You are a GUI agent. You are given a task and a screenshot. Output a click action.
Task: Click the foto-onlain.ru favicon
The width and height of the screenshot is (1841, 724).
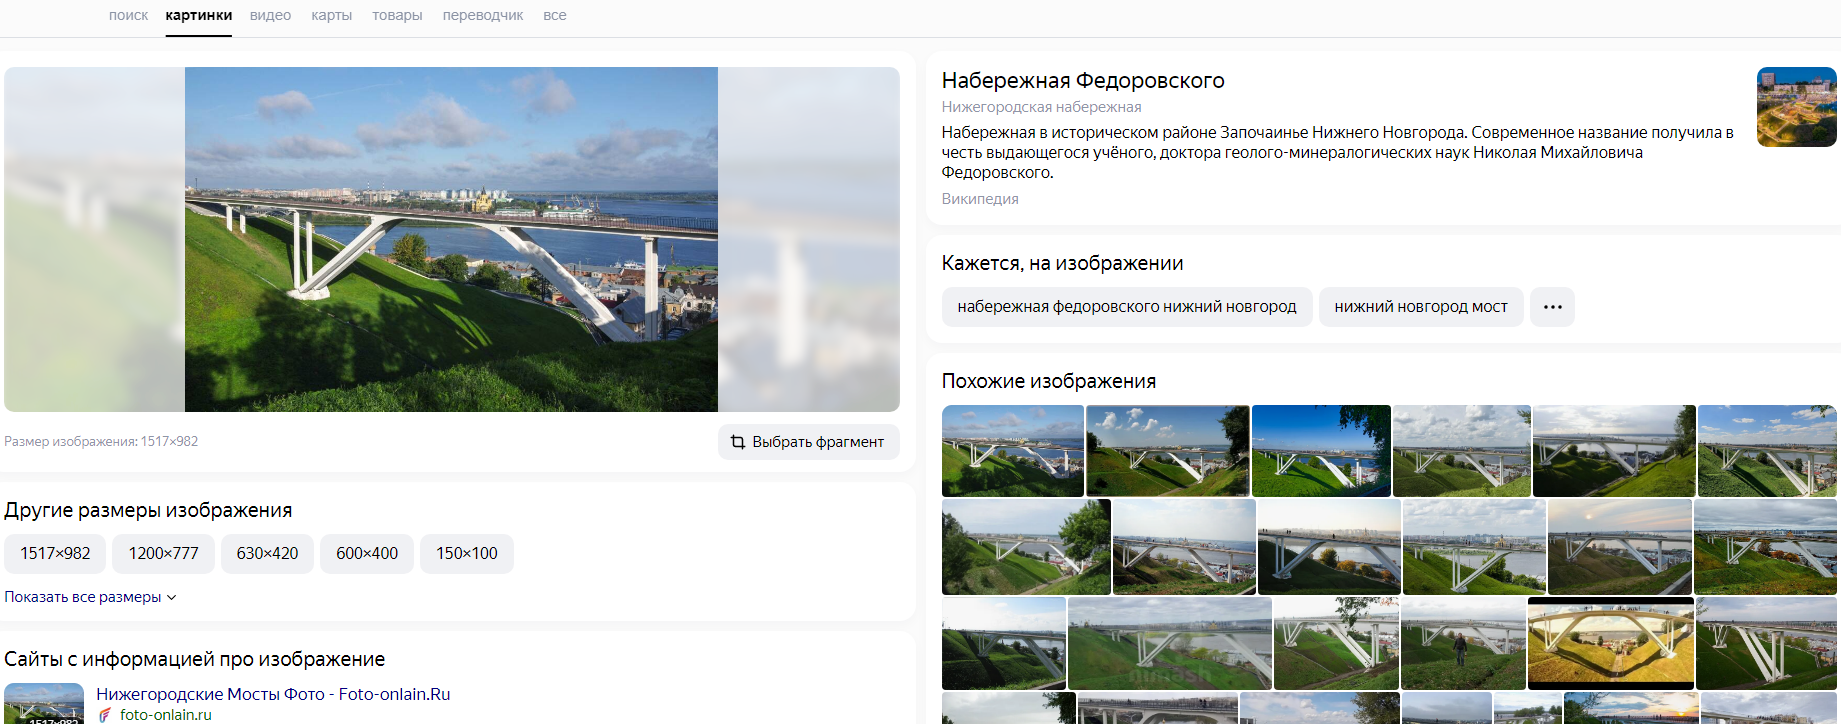click(x=105, y=715)
